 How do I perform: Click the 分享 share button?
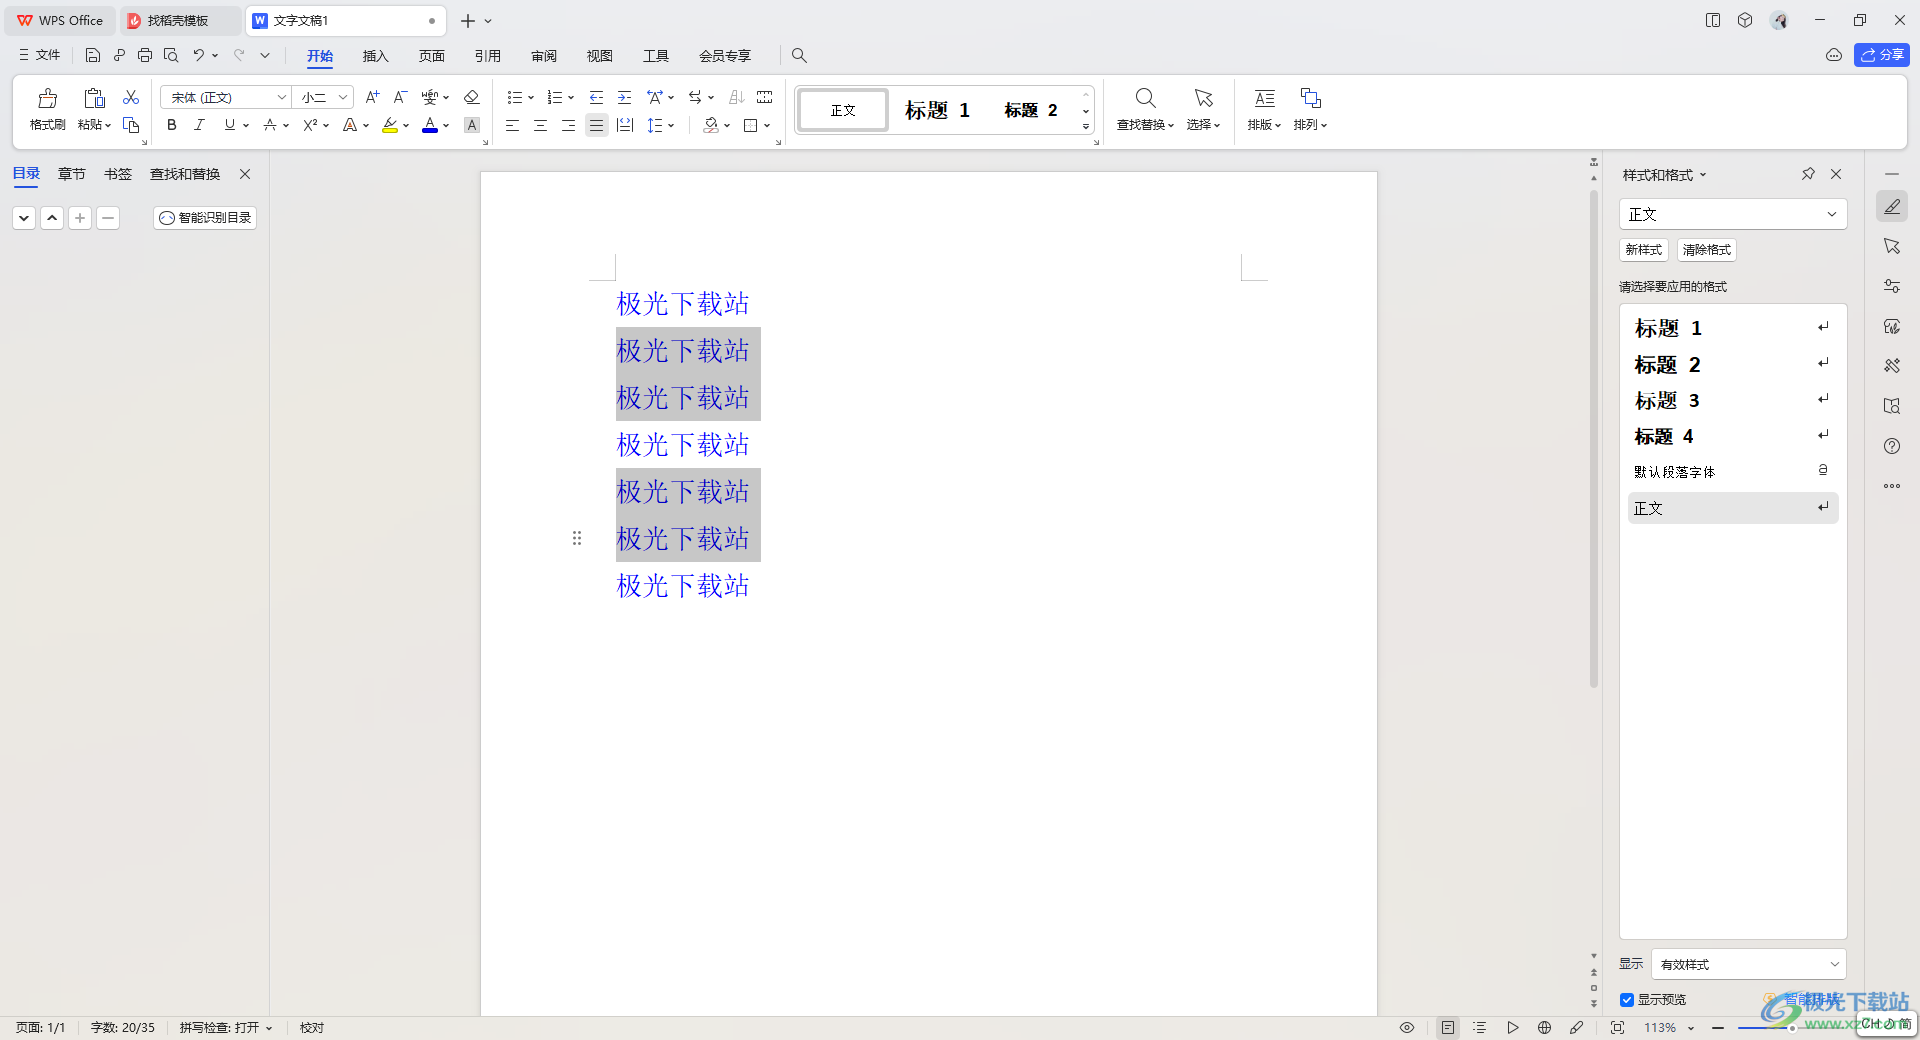[1882, 55]
